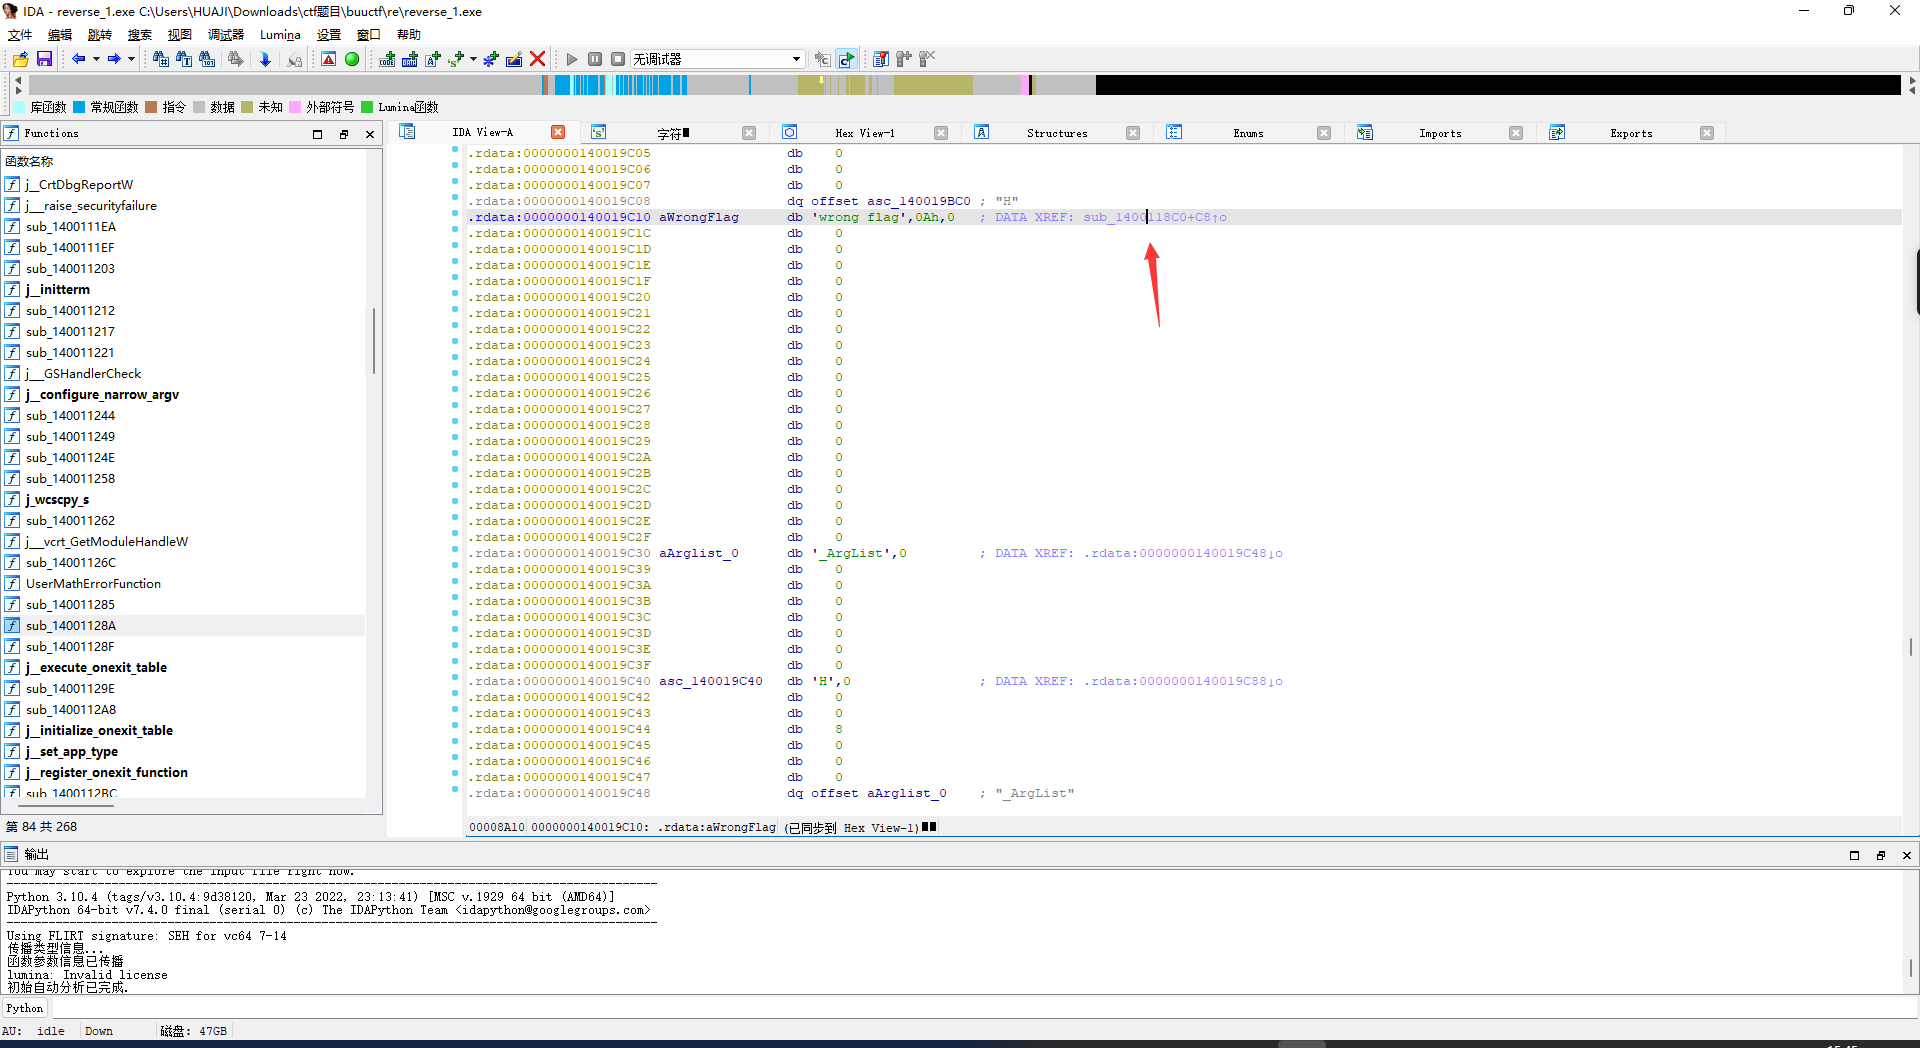This screenshot has width=1920, height=1048.
Task: Open the dropdown next to the green S-plus icon
Action: (473, 59)
